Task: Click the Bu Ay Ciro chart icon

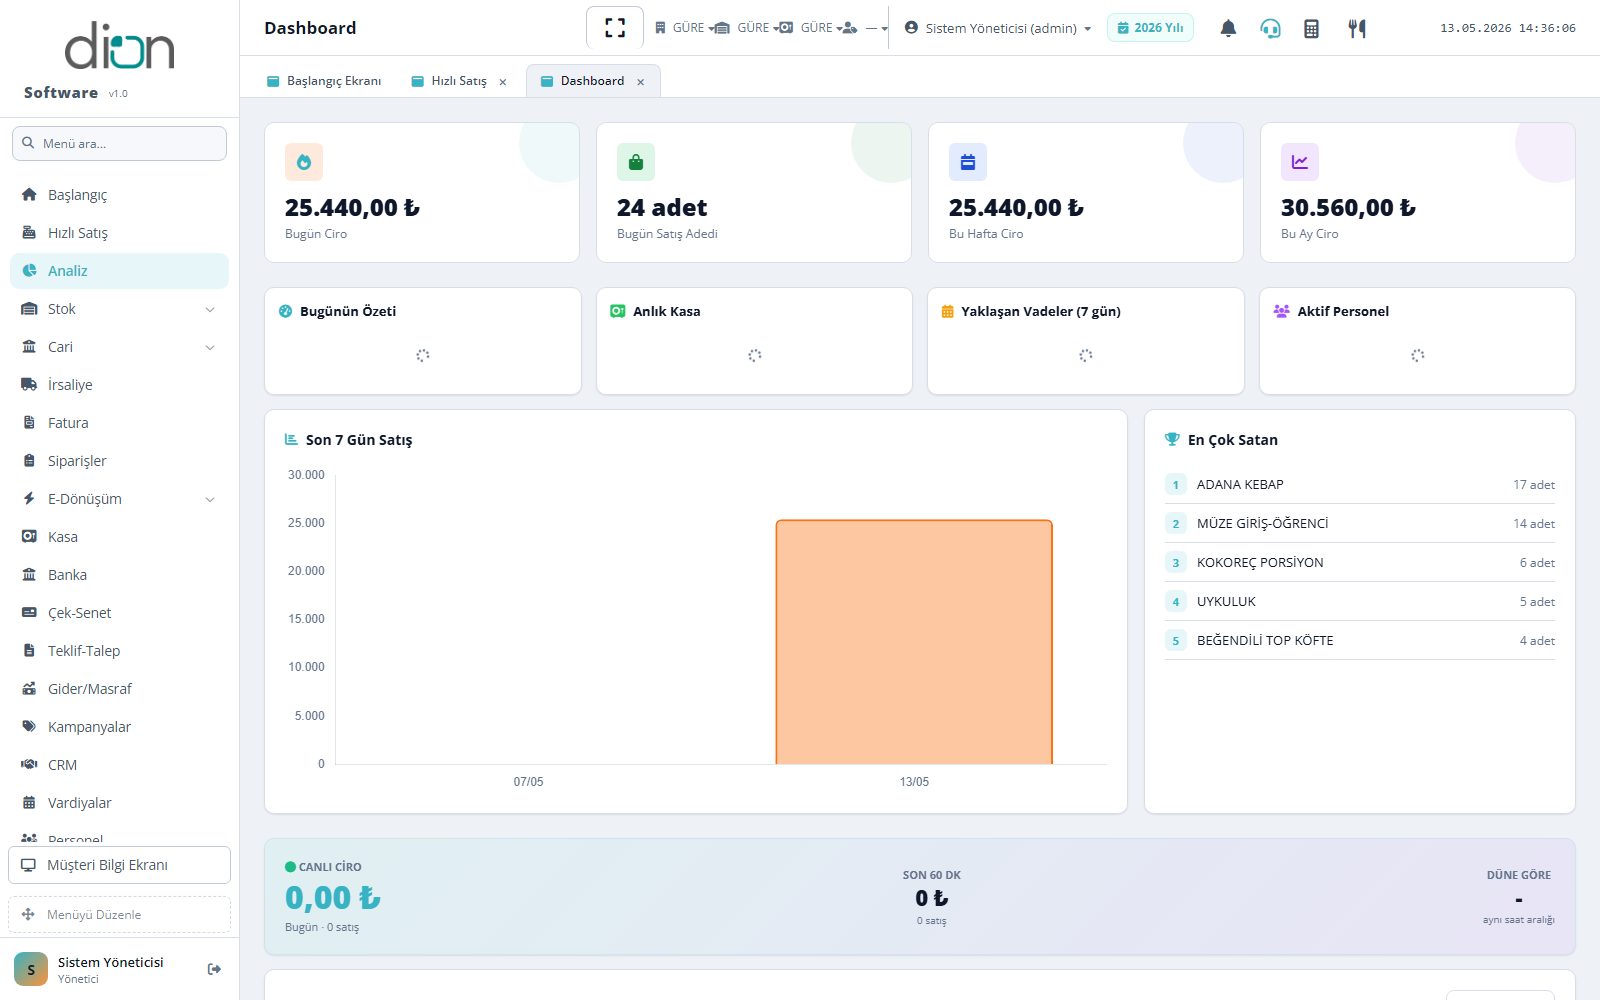Action: (1300, 162)
